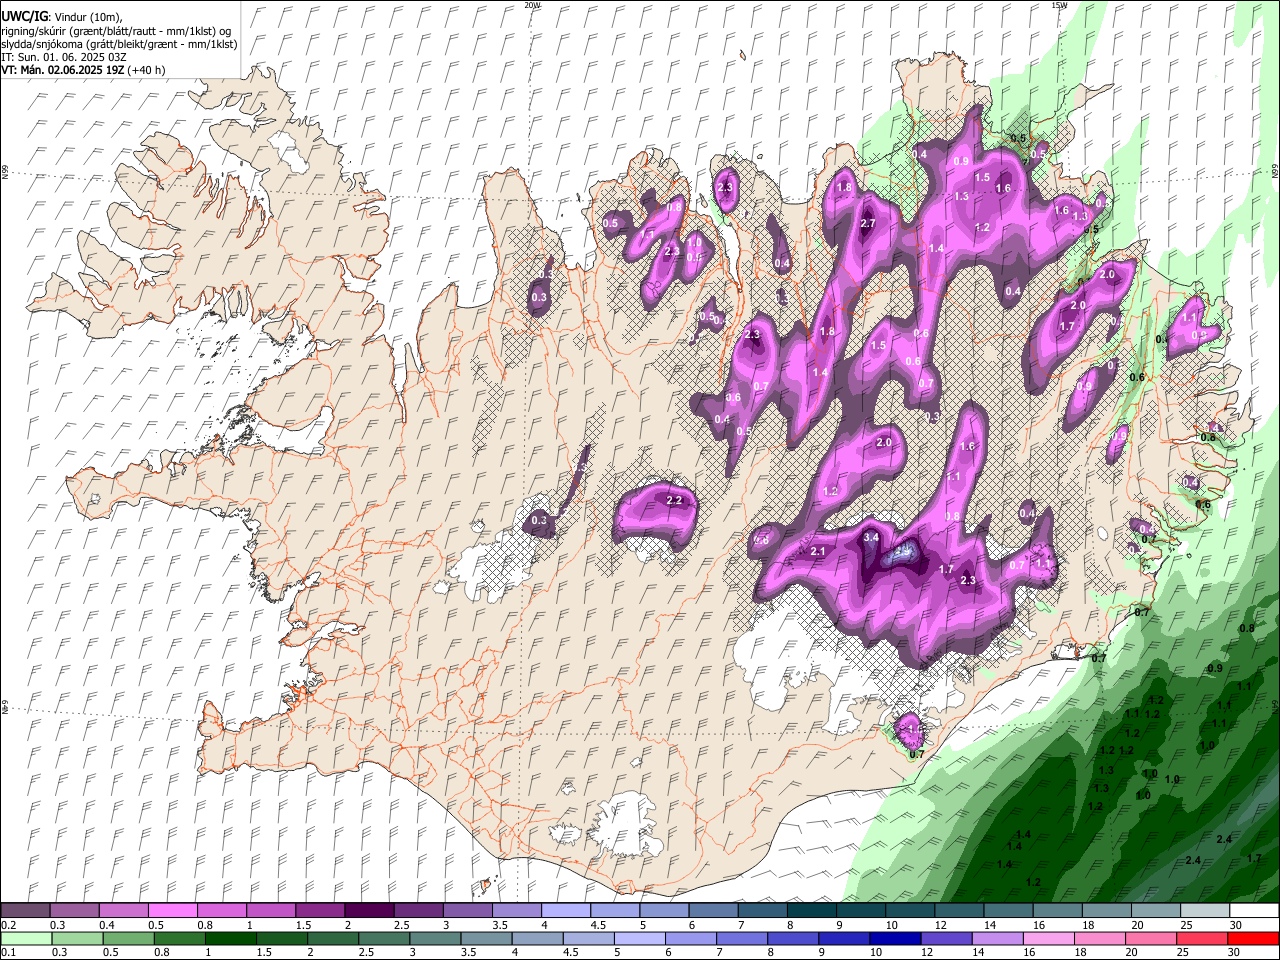Pick the darkest purple 2 snow legend swatch
This screenshot has width=1280, height=960.
pyautogui.click(x=369, y=911)
